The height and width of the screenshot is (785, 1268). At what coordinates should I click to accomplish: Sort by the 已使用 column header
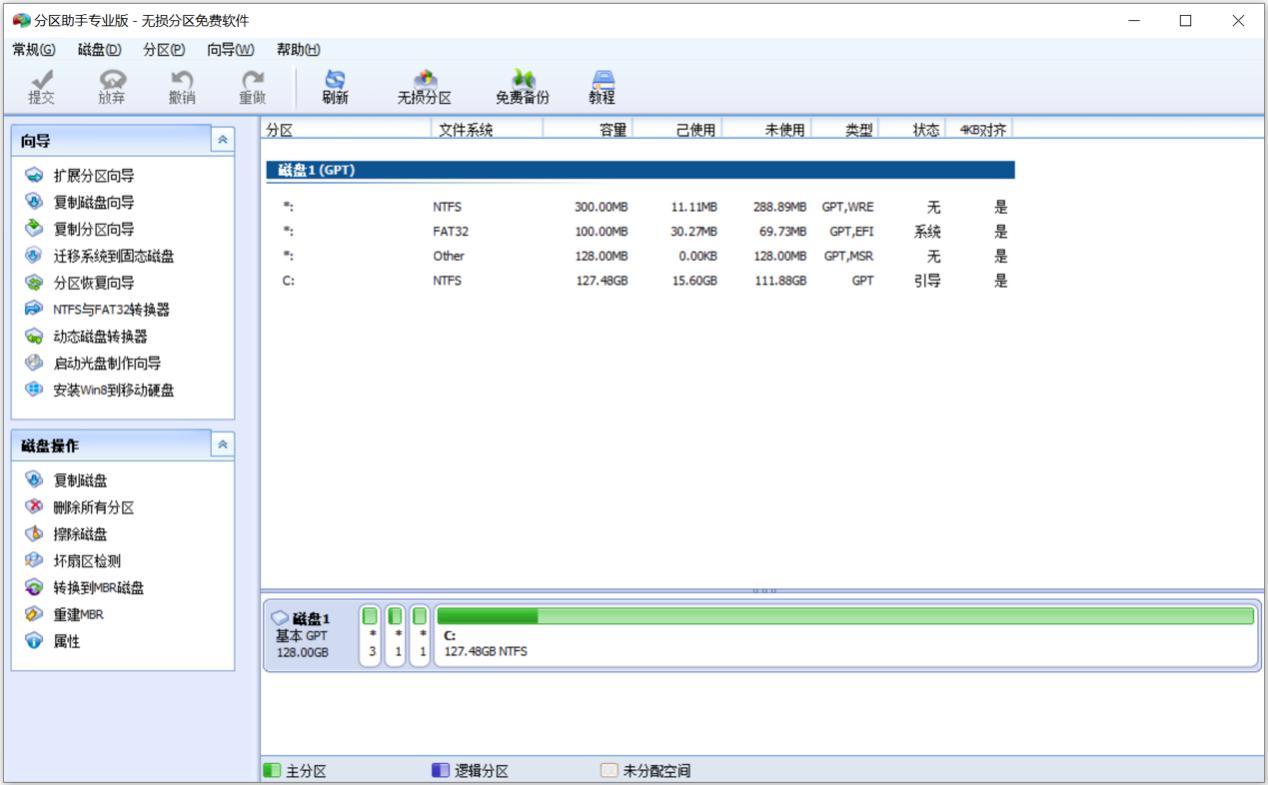tap(677, 129)
